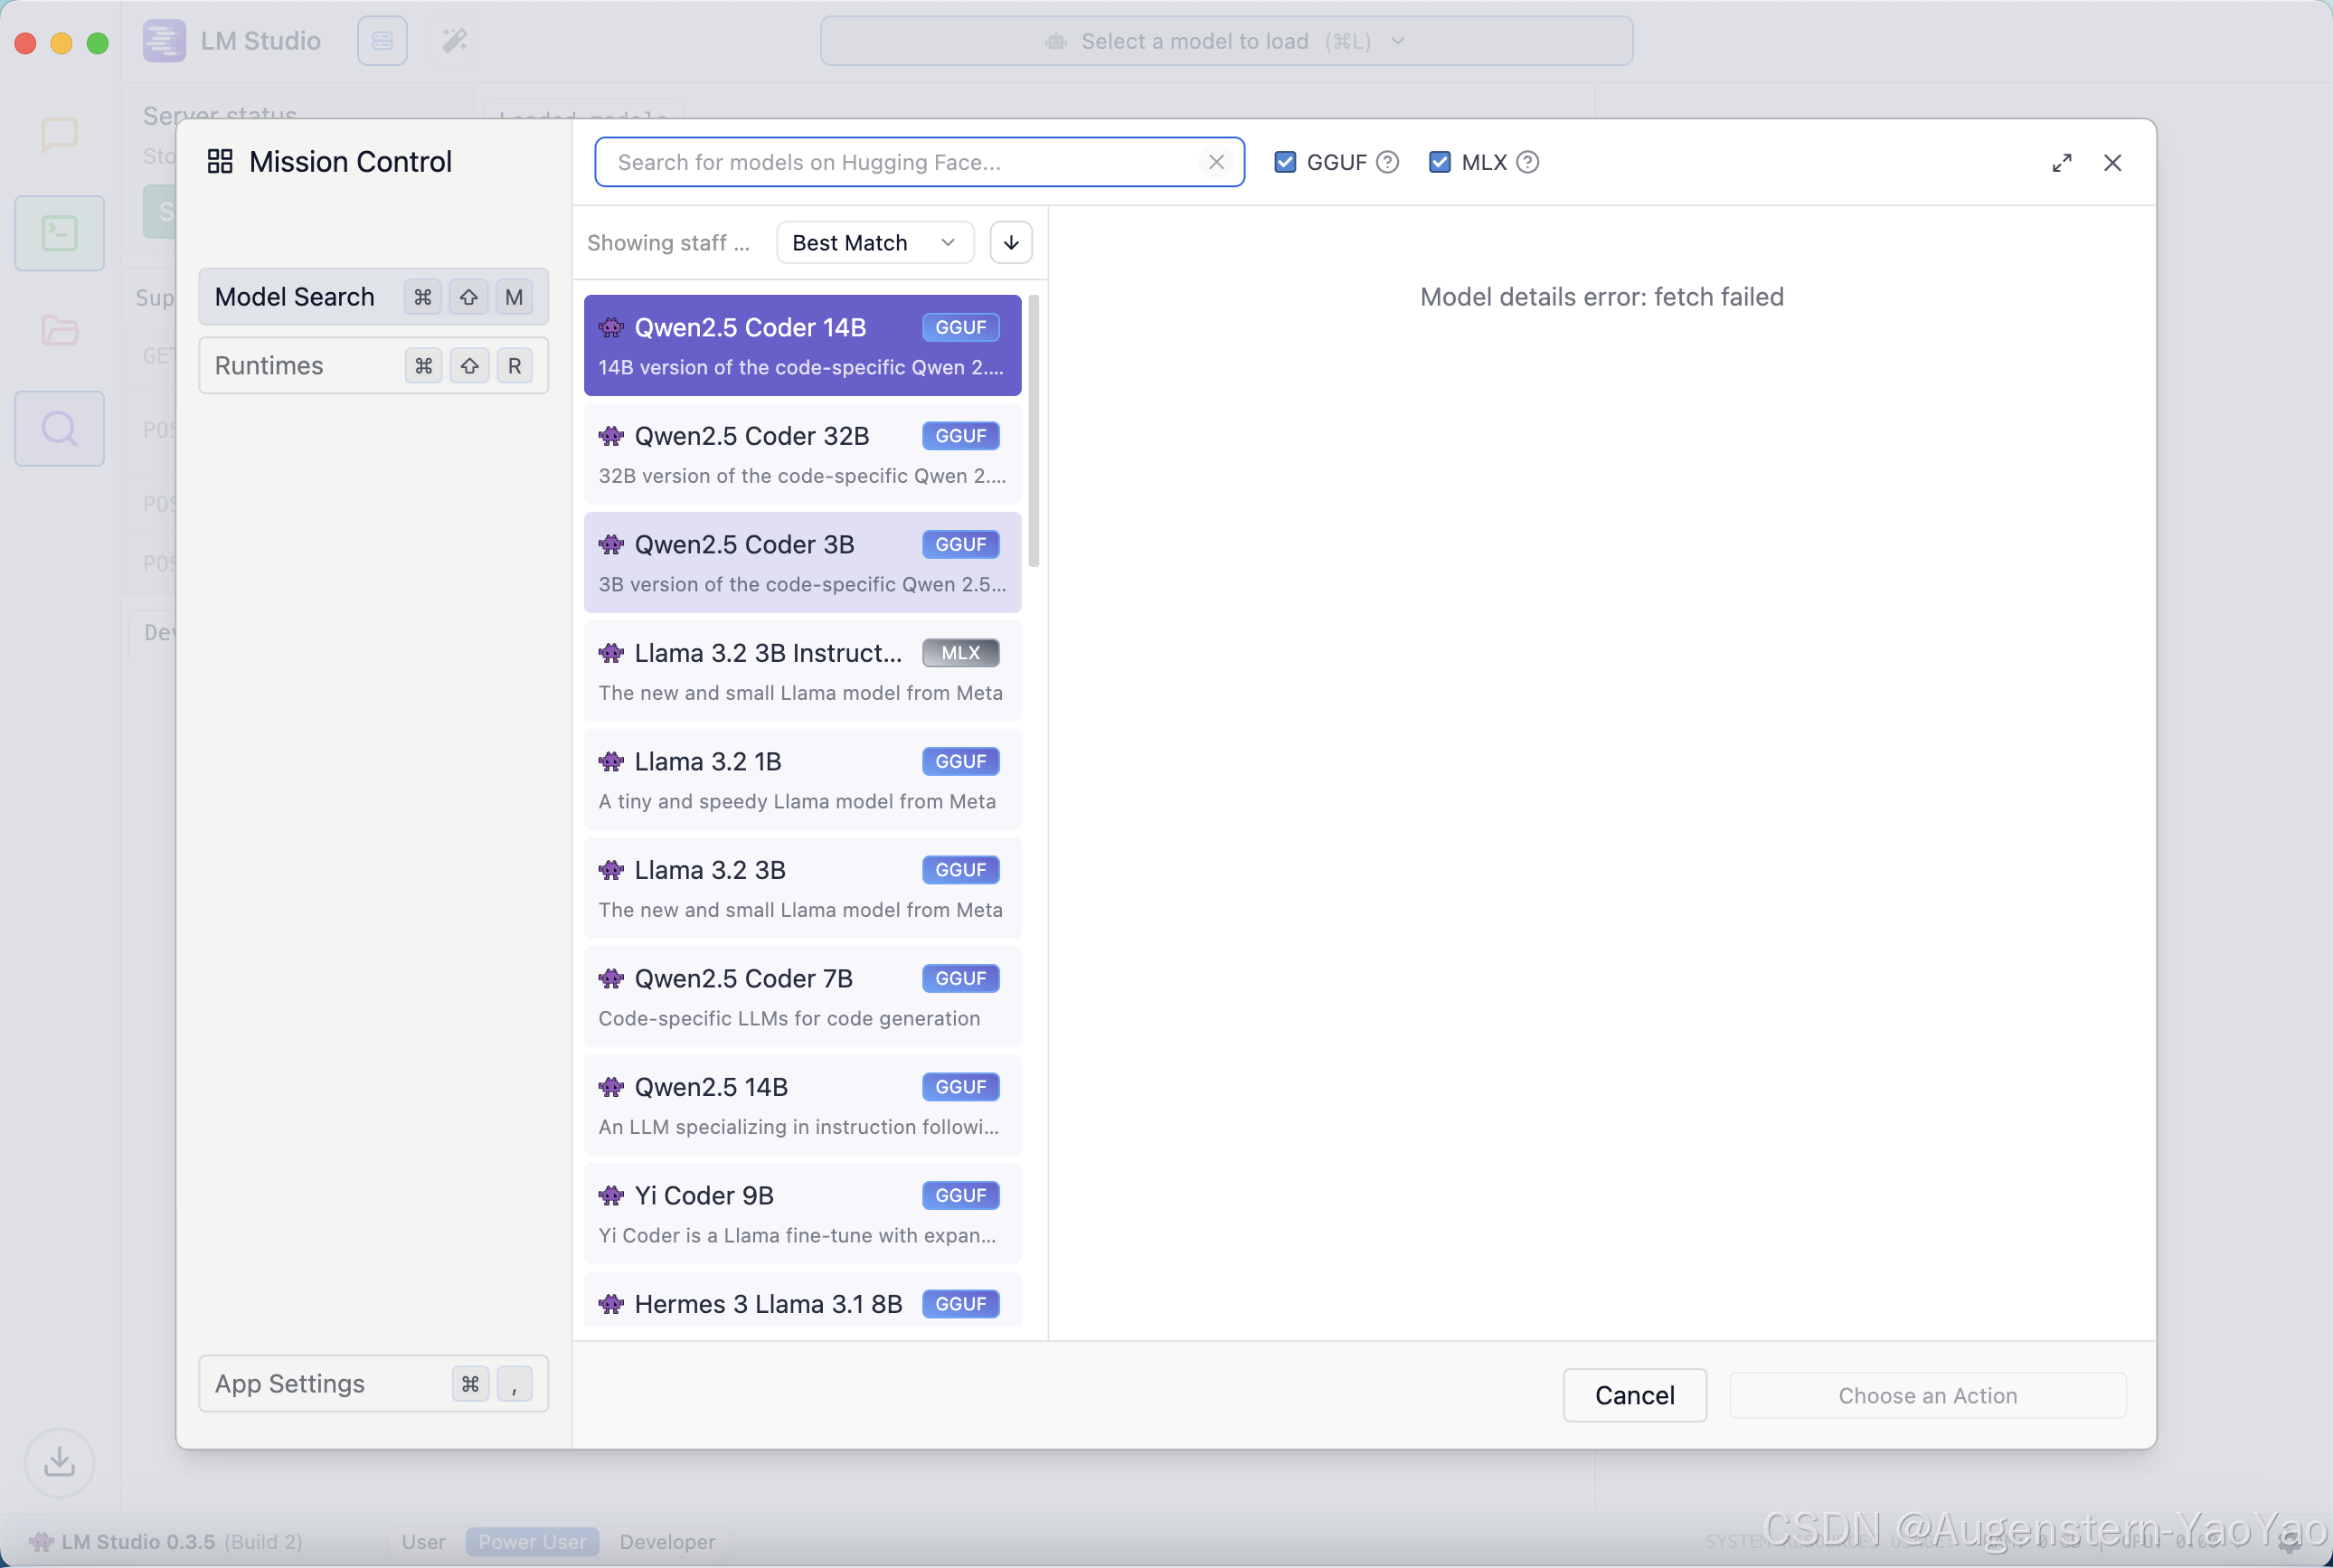Screen dimensions: 2333x1568
Task: Expand Mission Control to full screen
Action: point(2061,163)
